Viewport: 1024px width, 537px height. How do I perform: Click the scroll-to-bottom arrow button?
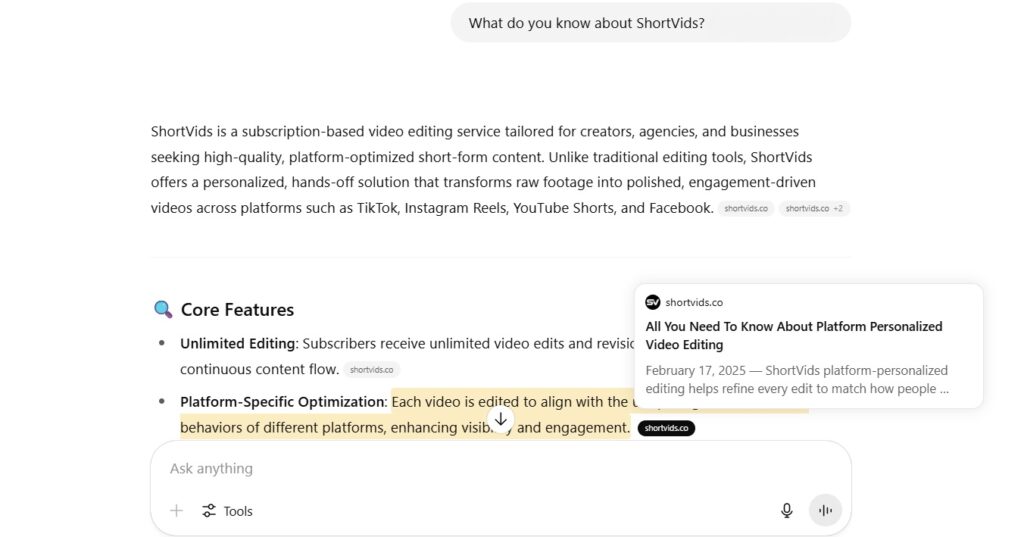501,419
